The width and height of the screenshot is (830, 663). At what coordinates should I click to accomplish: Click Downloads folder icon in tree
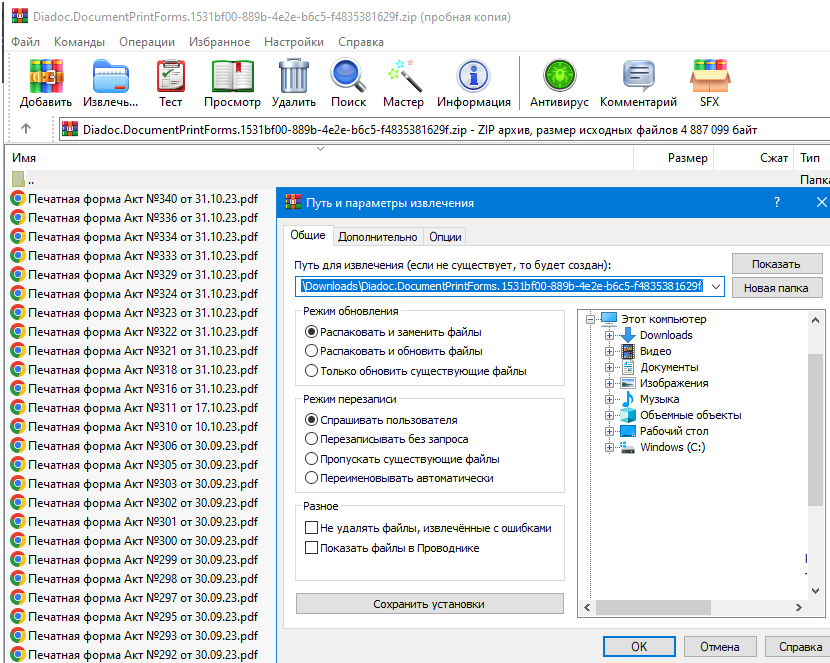[x=628, y=335]
